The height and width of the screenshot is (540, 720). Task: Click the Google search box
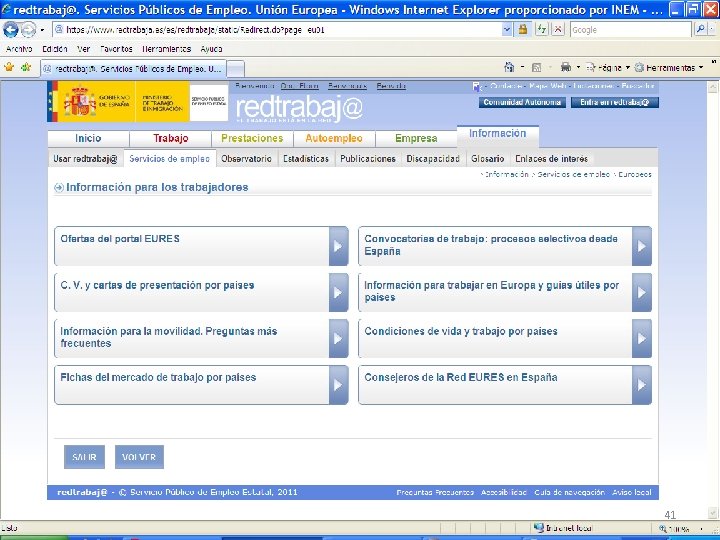click(x=630, y=30)
